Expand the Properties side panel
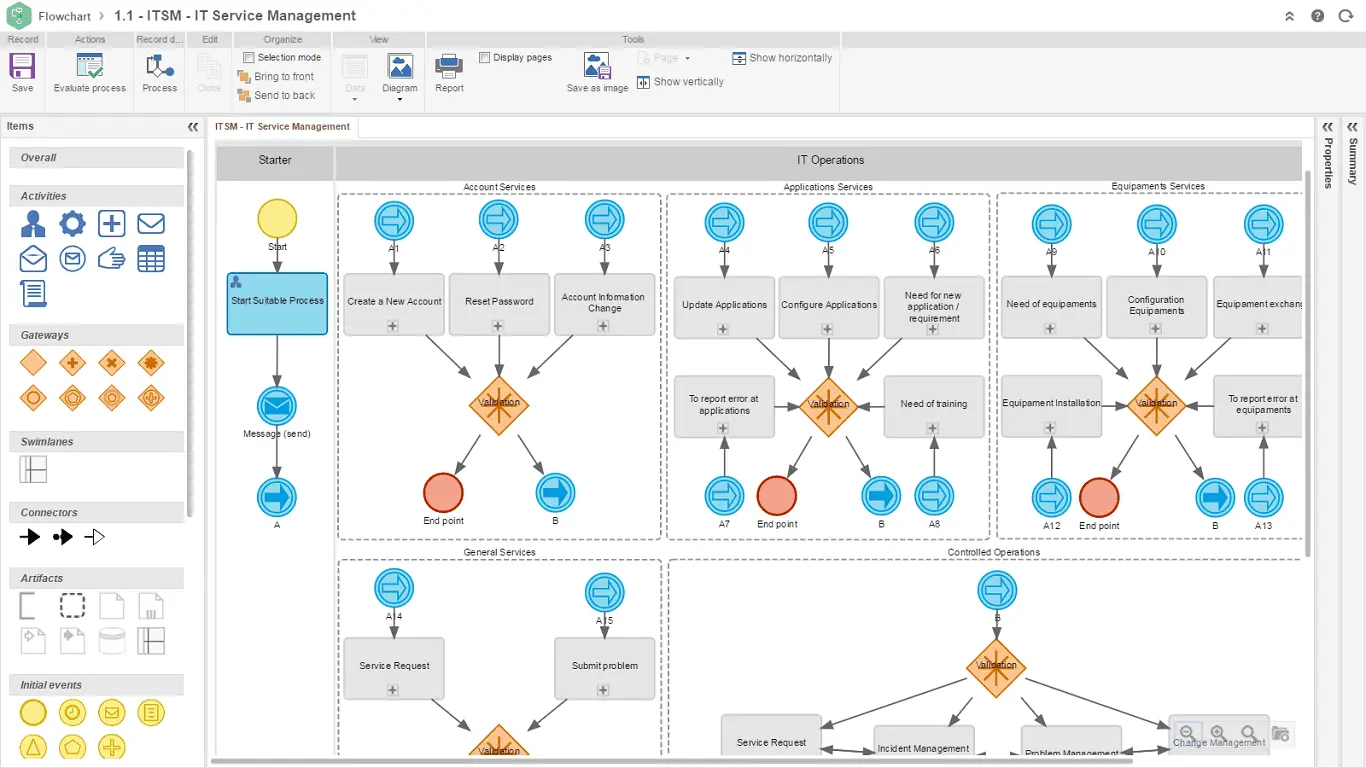This screenshot has height=768, width=1366. (1328, 127)
